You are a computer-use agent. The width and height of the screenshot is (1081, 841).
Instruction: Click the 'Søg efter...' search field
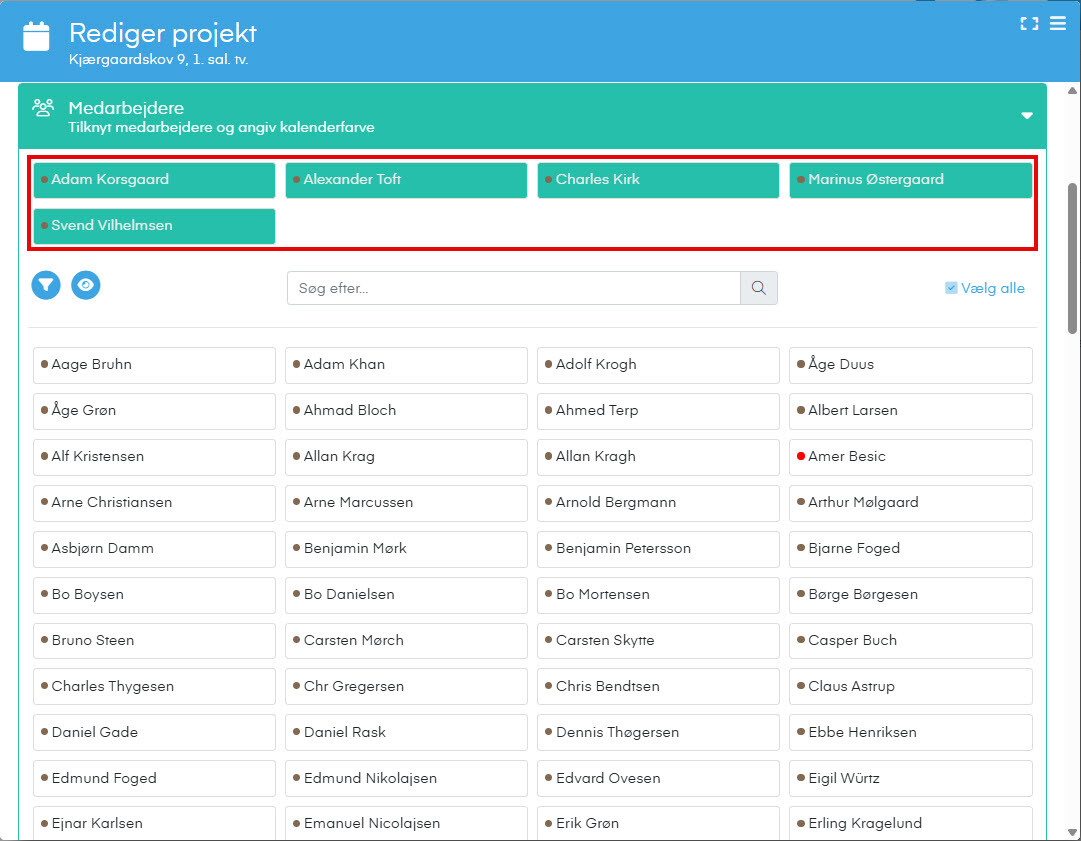tap(513, 288)
